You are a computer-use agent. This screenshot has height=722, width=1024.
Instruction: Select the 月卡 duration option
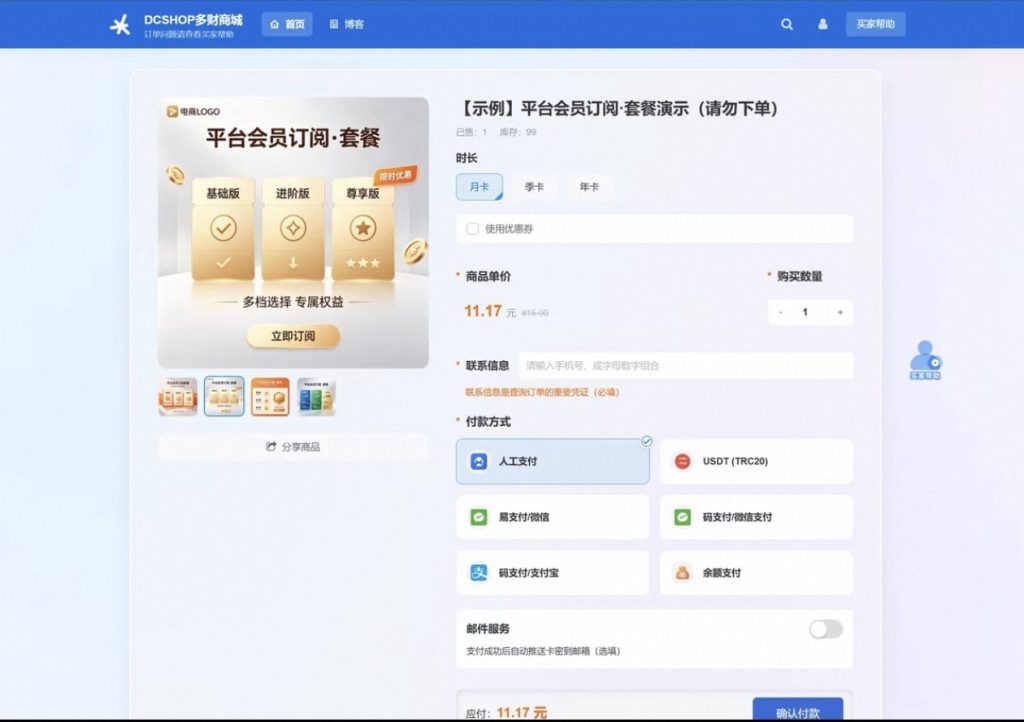pyautogui.click(x=479, y=187)
